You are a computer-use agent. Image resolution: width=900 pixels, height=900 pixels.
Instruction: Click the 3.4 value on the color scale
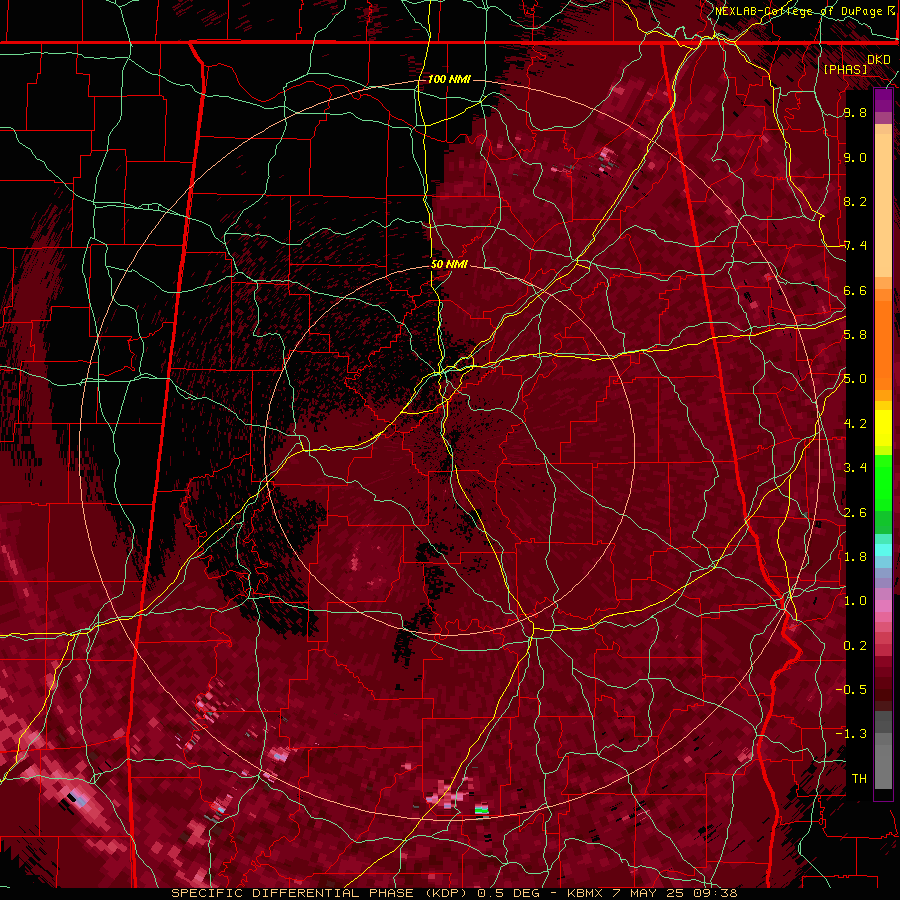[x=855, y=468]
